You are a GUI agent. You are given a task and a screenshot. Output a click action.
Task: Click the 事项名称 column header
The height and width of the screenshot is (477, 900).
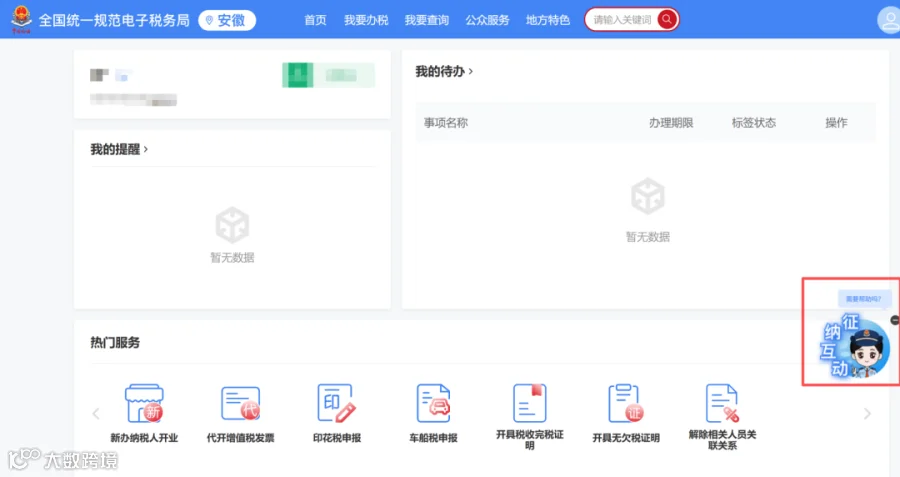446,122
